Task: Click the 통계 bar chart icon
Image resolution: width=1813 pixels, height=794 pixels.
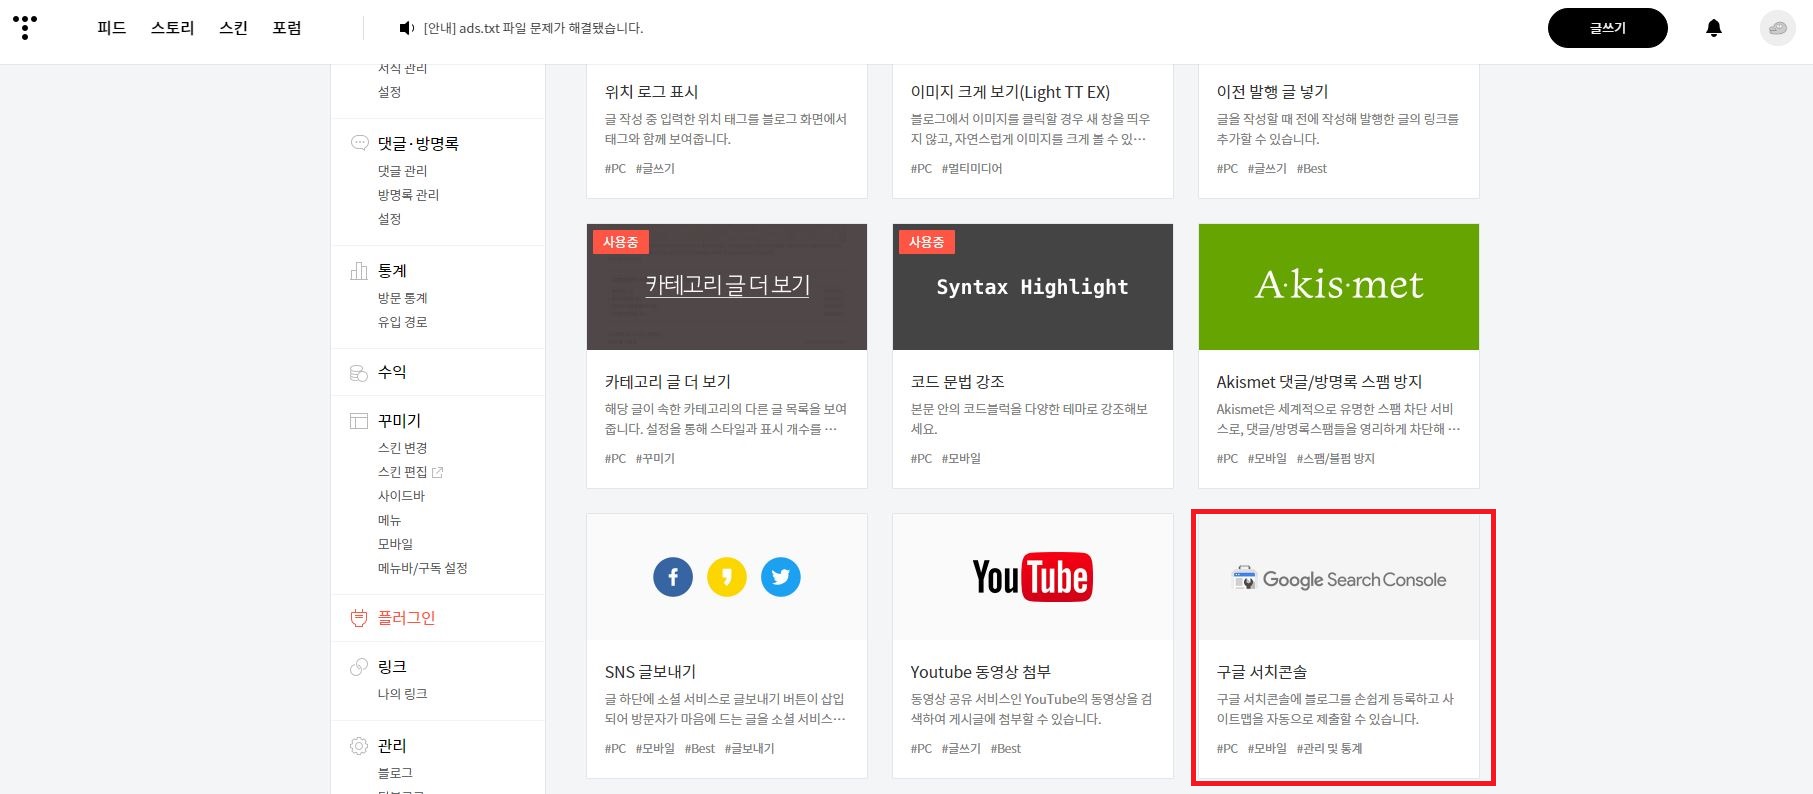Action: 359,270
